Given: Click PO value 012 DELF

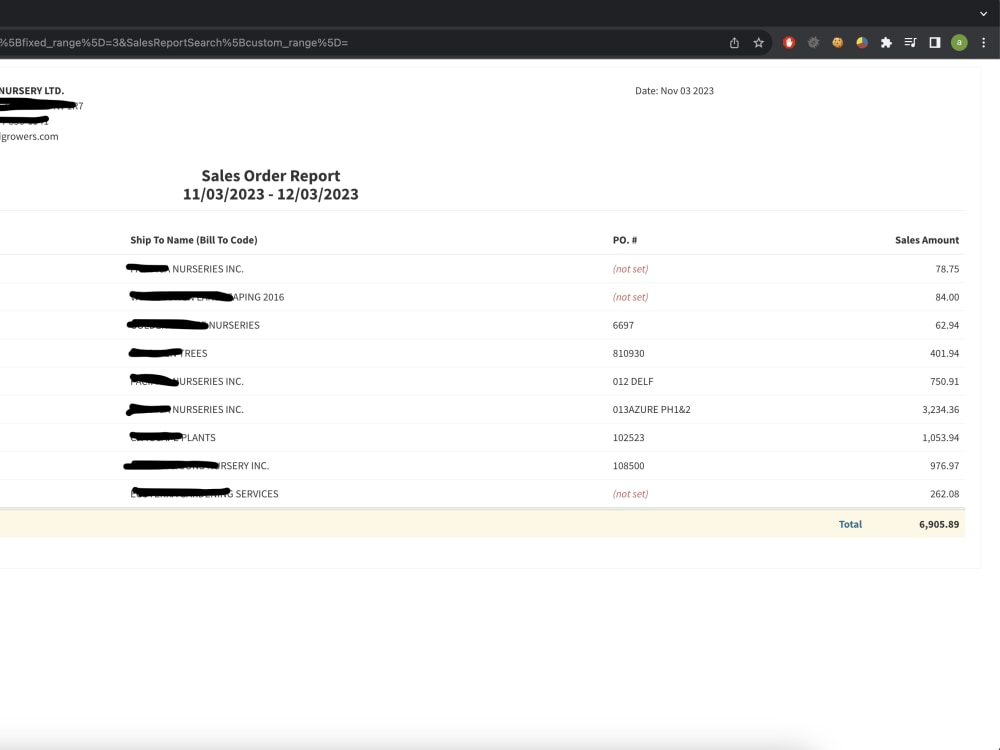Looking at the screenshot, I should (x=633, y=381).
